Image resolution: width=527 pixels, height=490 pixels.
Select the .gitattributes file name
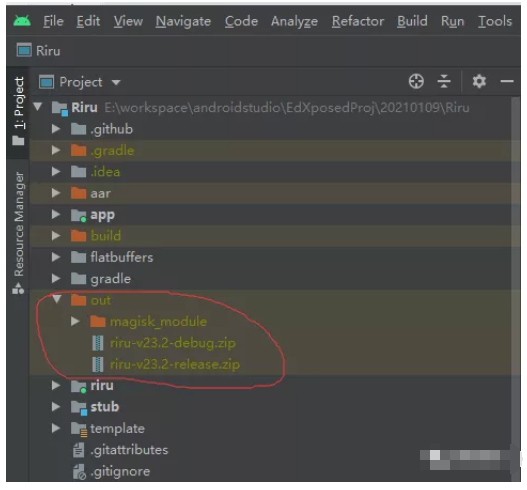tap(129, 450)
